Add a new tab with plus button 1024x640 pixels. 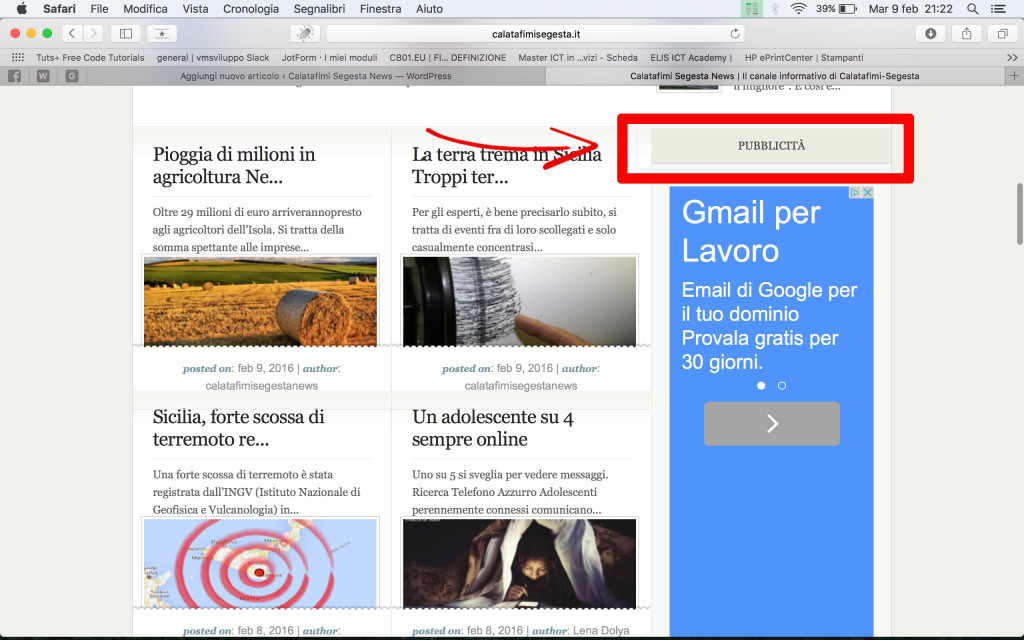tap(1014, 76)
